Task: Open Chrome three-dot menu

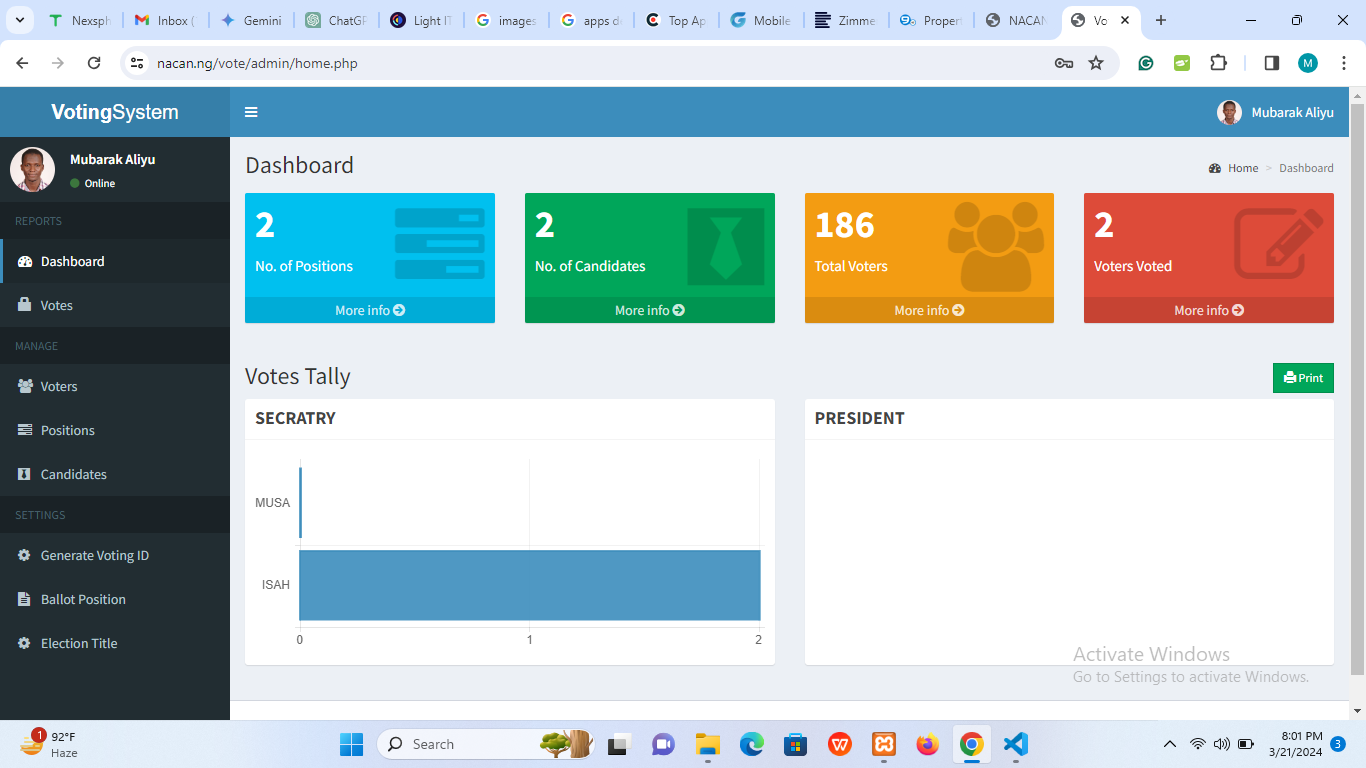Action: [x=1343, y=63]
